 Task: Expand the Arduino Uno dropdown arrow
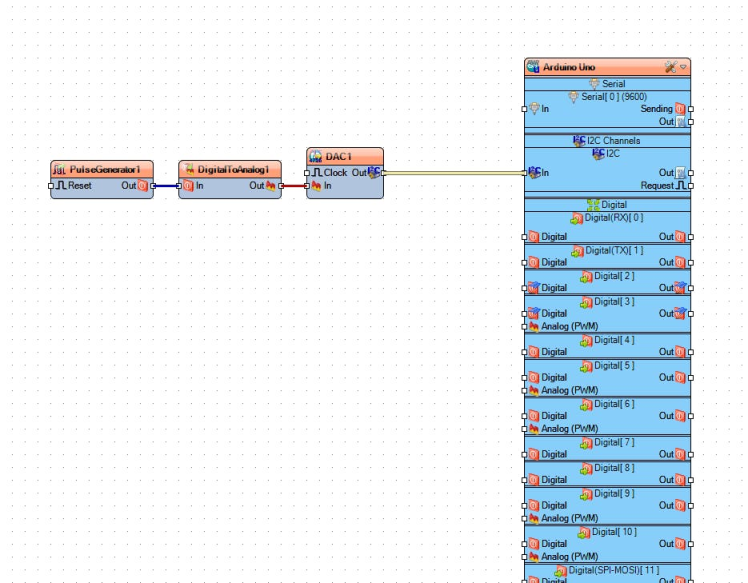point(683,67)
